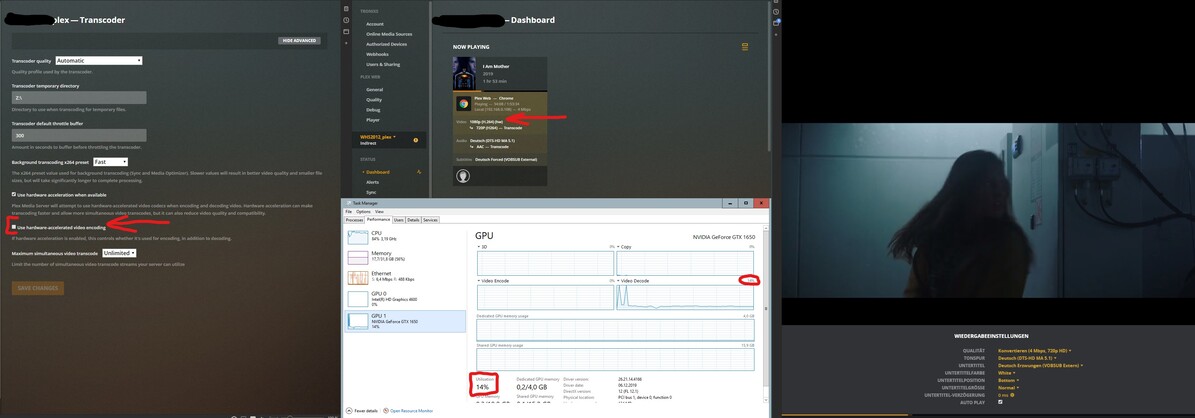The height and width of the screenshot is (418, 1195).
Task: Click the Dashboard view toggle icon
Action: tap(745, 47)
